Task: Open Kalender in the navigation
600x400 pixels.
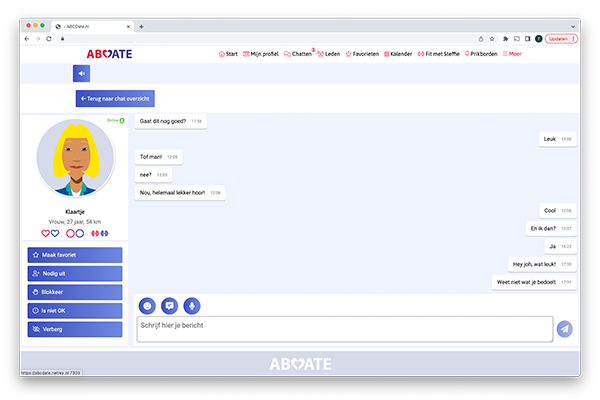Action: tap(398, 54)
